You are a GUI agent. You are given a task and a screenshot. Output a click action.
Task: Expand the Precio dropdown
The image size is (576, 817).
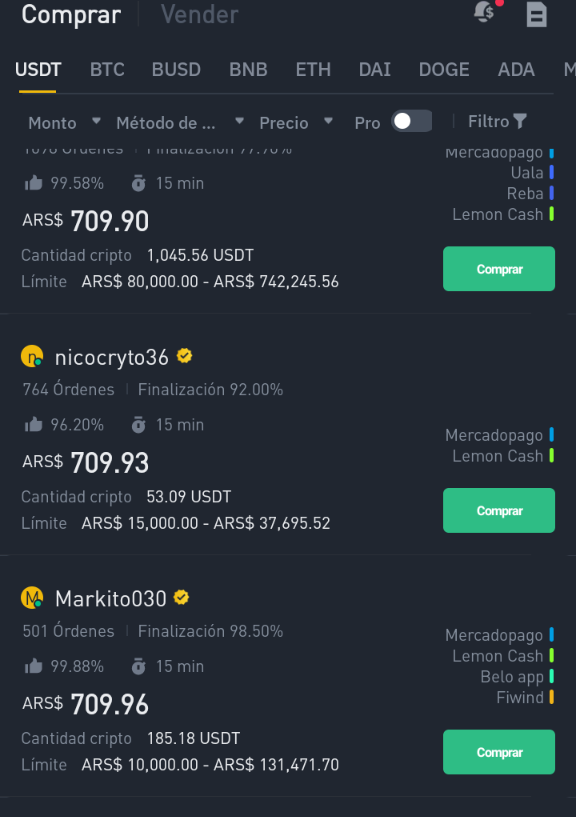click(296, 122)
